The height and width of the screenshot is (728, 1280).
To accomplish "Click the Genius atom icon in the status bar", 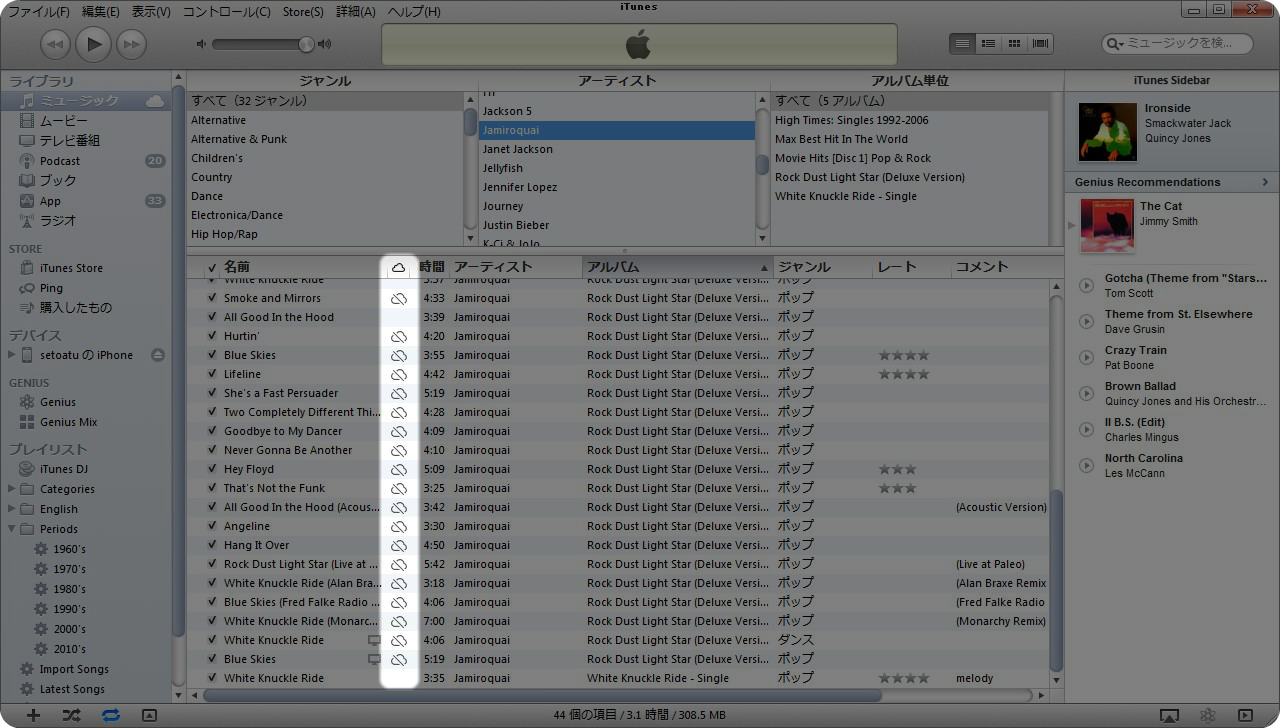I will pyautogui.click(x=1208, y=715).
